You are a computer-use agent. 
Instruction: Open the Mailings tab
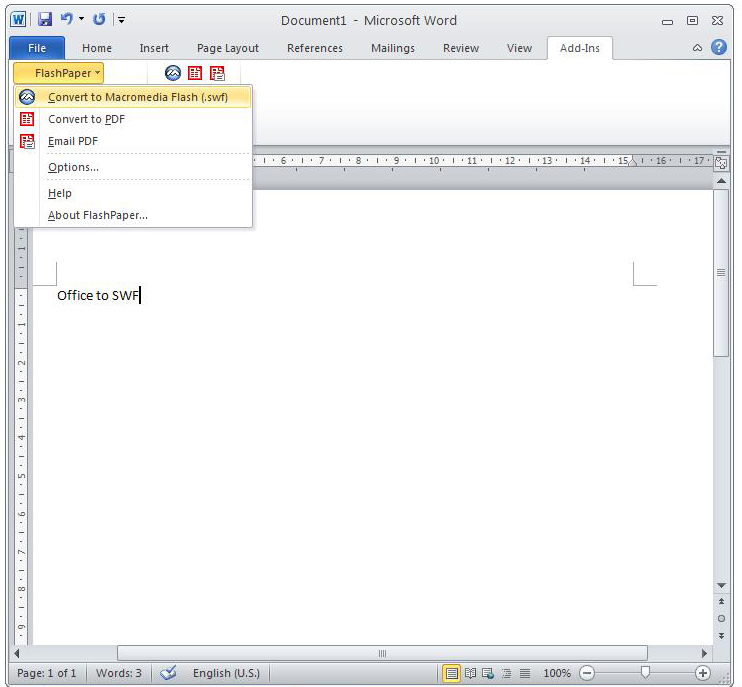[x=393, y=48]
